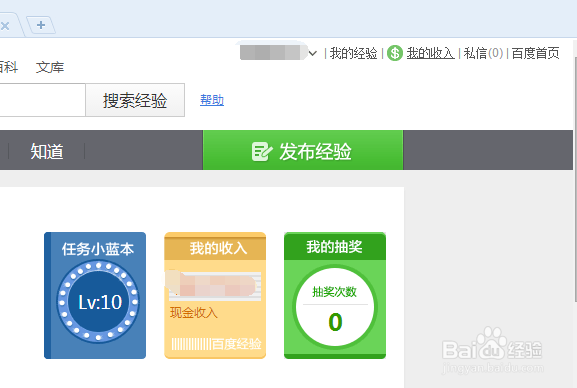Click the blurred username in top bar
The image size is (577, 388).
tap(273, 52)
